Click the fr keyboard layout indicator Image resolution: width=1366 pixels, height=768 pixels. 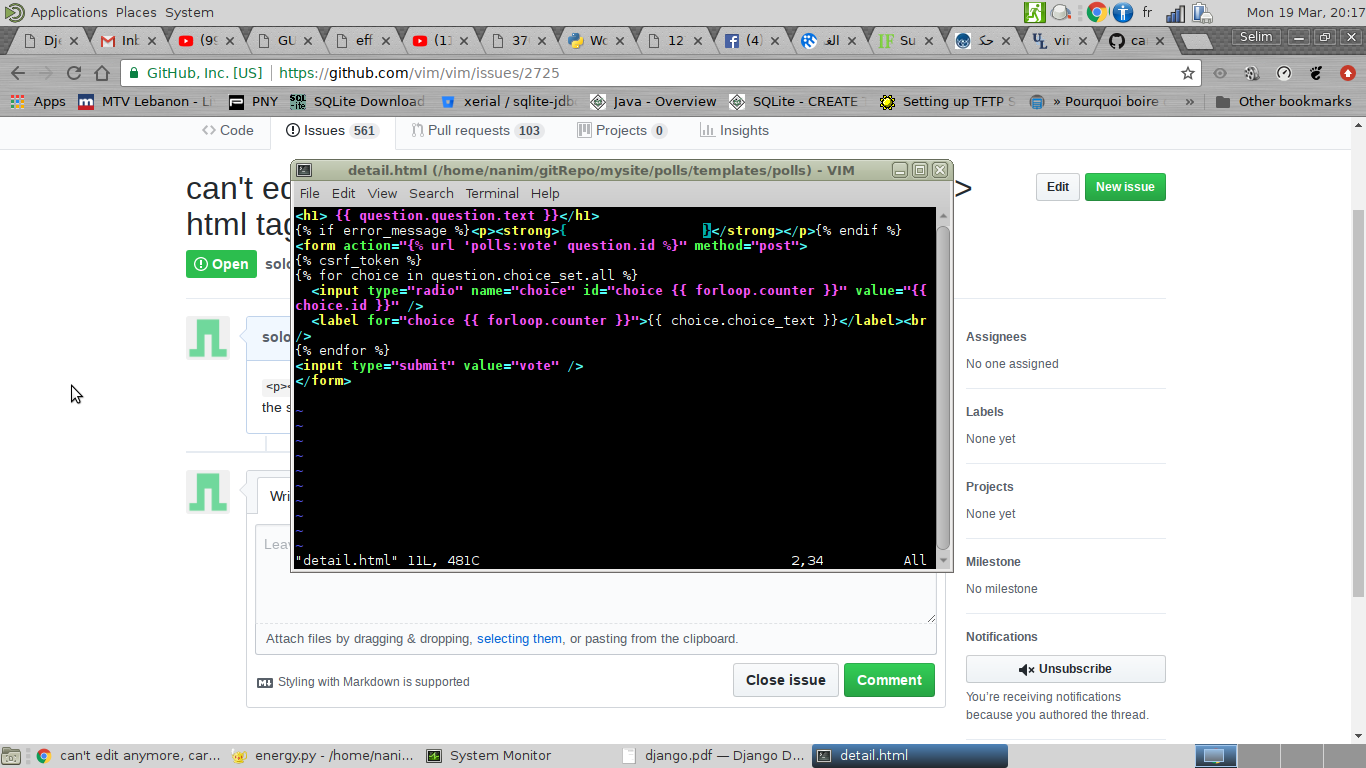point(1148,12)
